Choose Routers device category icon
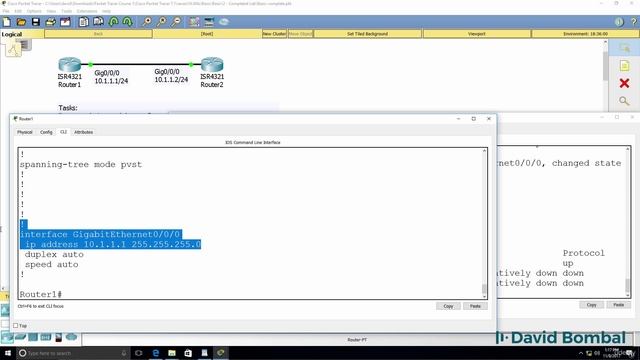 7,337
